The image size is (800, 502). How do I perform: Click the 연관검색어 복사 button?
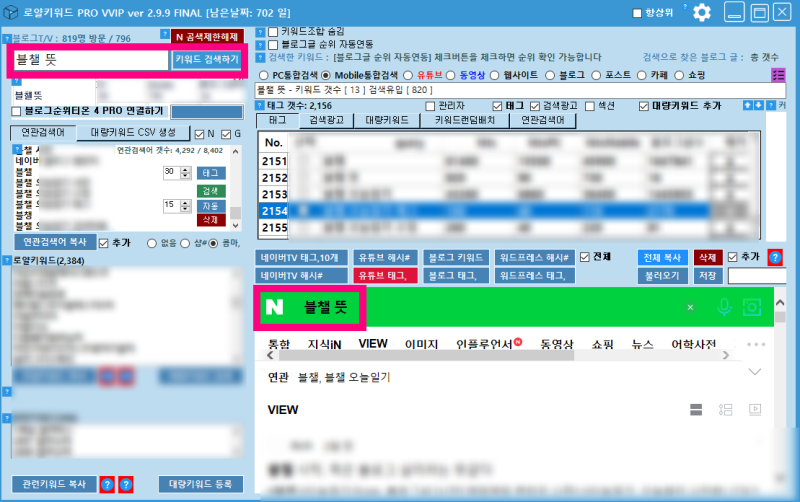coord(55,242)
